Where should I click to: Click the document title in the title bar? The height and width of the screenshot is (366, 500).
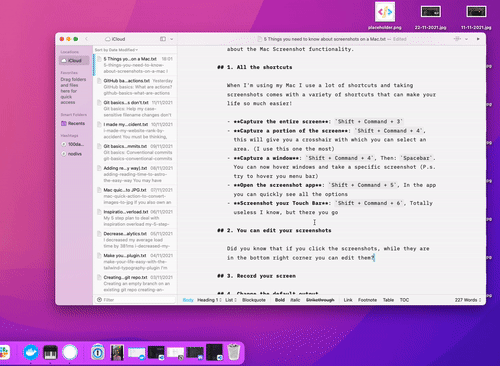(x=324, y=39)
